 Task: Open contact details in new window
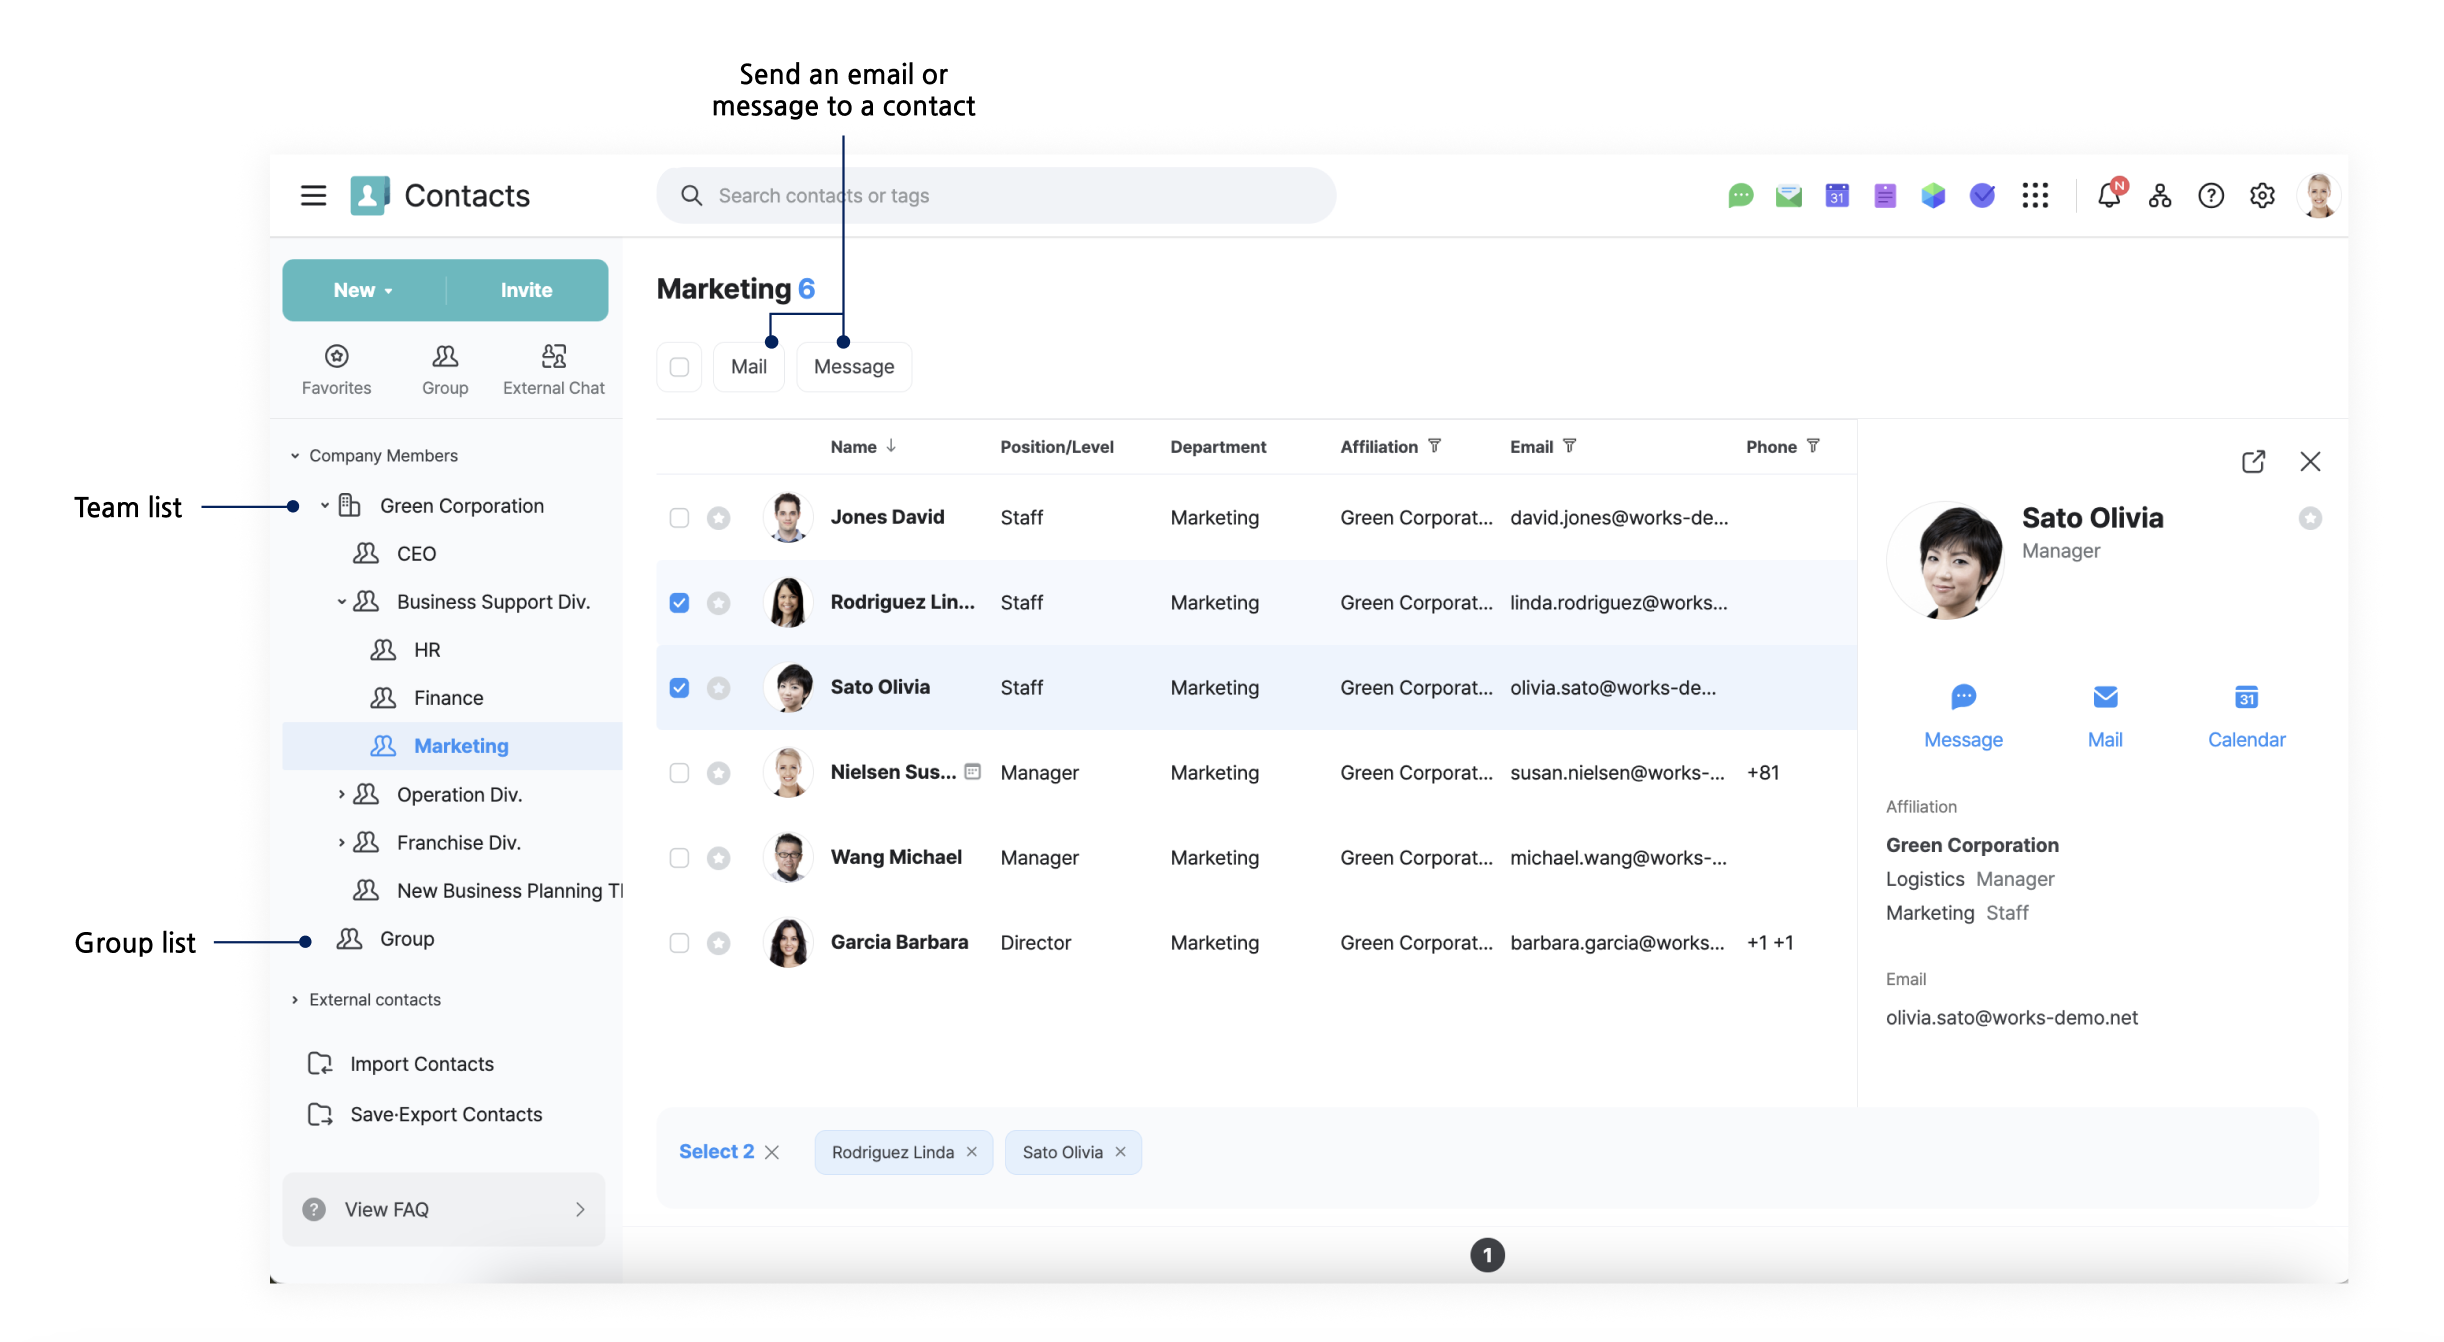coord(2253,461)
